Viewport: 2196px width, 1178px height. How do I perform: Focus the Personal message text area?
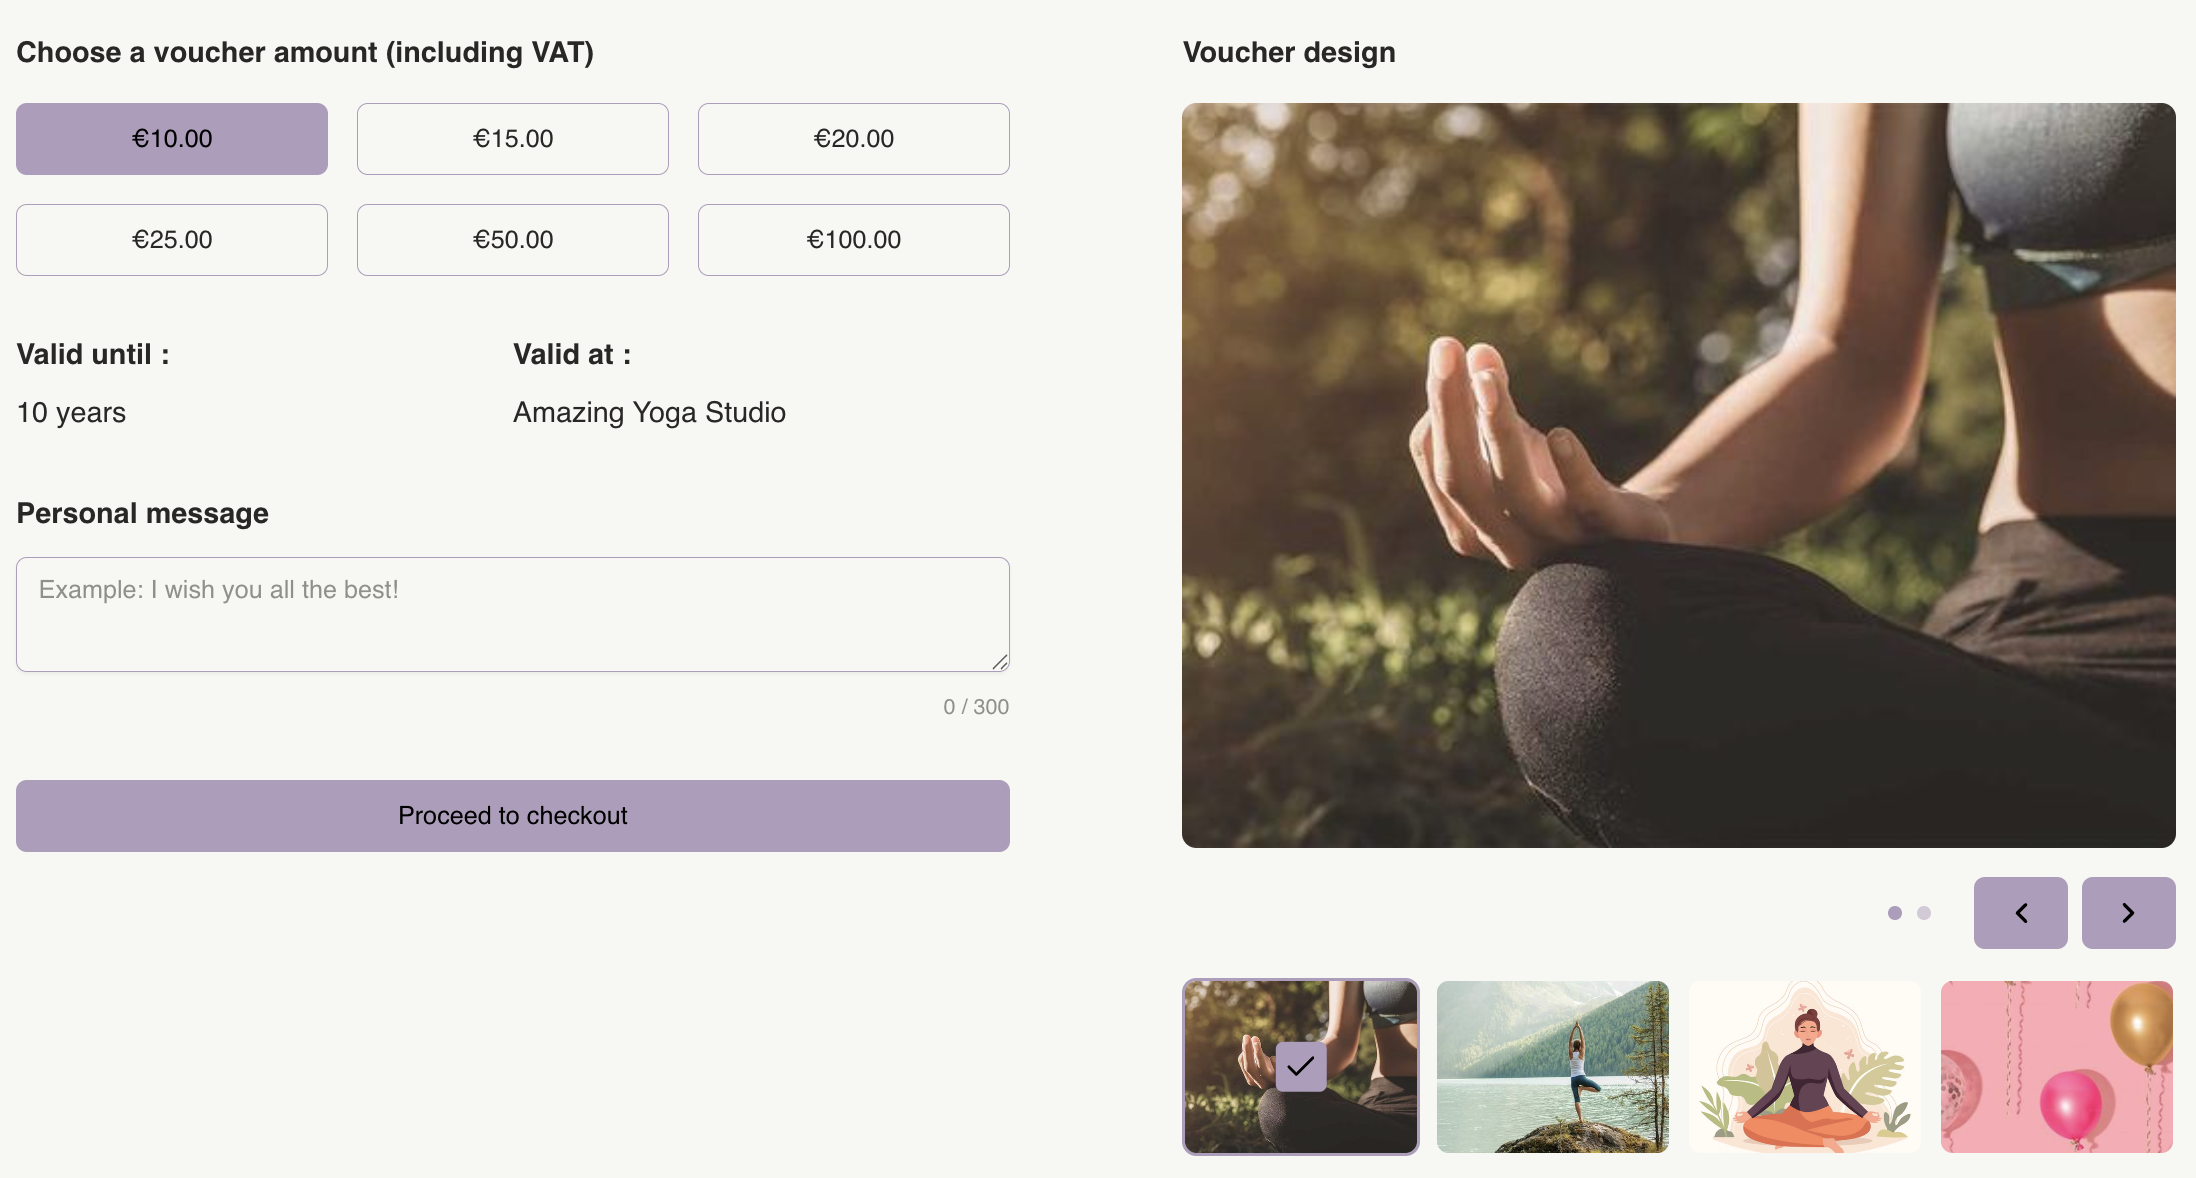pos(513,614)
